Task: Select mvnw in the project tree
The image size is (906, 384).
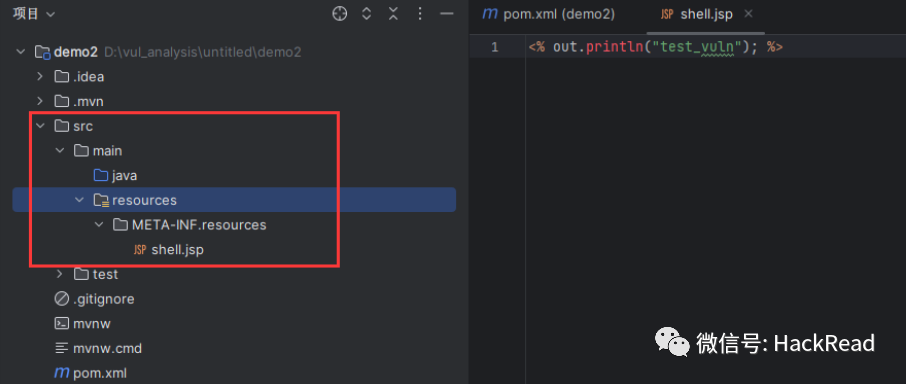Action: click(92, 323)
